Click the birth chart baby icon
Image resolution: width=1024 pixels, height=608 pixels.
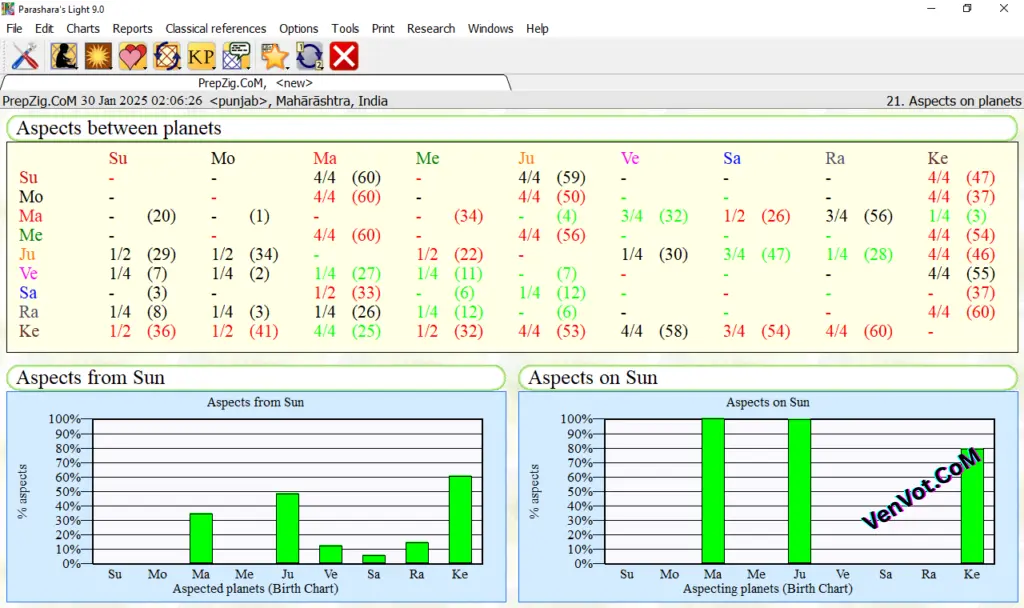coord(64,56)
